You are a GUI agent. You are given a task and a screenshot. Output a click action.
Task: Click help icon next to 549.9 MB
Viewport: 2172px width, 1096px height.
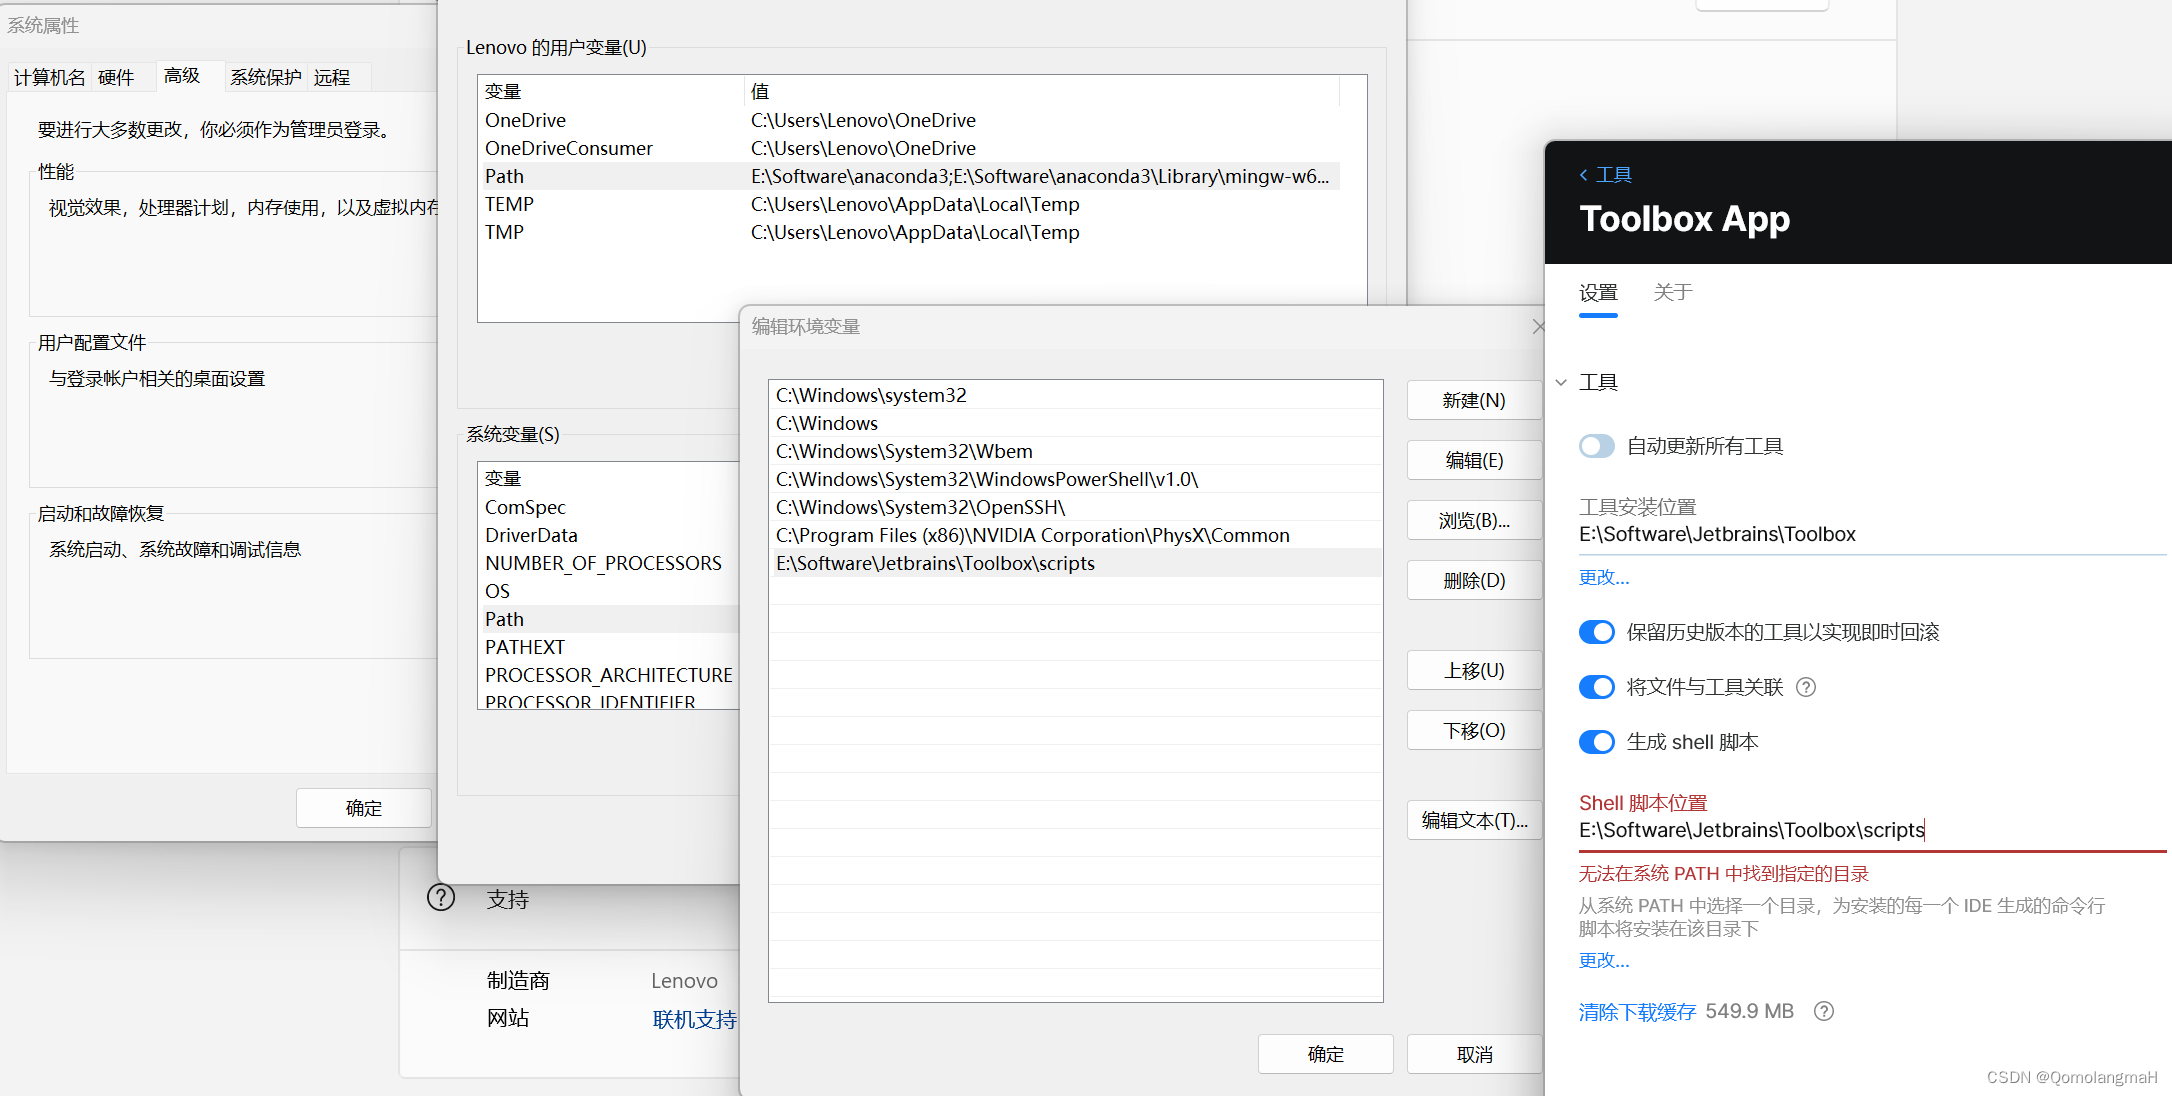click(1823, 1011)
